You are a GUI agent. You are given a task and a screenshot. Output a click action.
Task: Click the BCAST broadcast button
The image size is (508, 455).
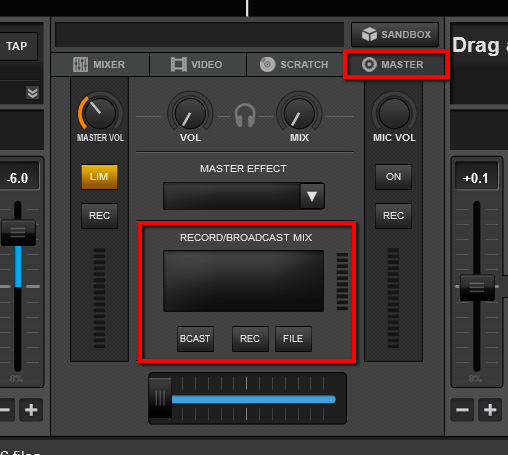195,339
